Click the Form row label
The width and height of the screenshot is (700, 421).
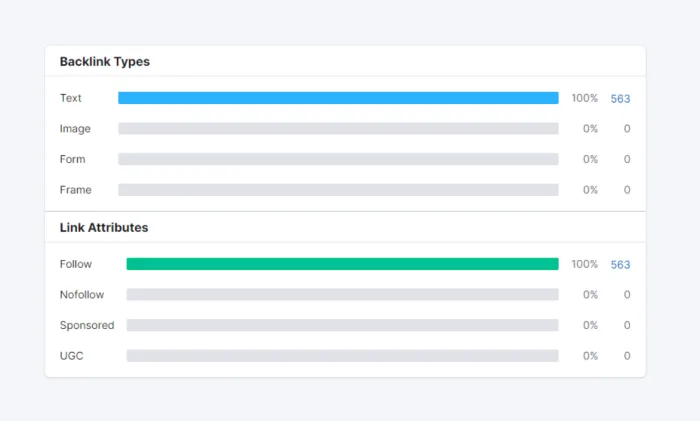point(73,159)
